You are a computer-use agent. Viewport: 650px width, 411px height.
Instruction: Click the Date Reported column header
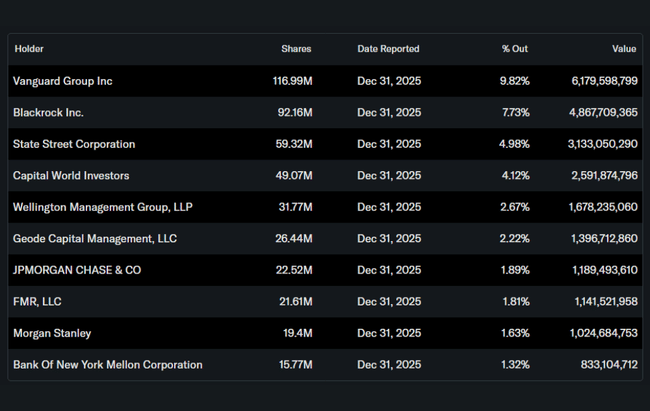pos(388,49)
